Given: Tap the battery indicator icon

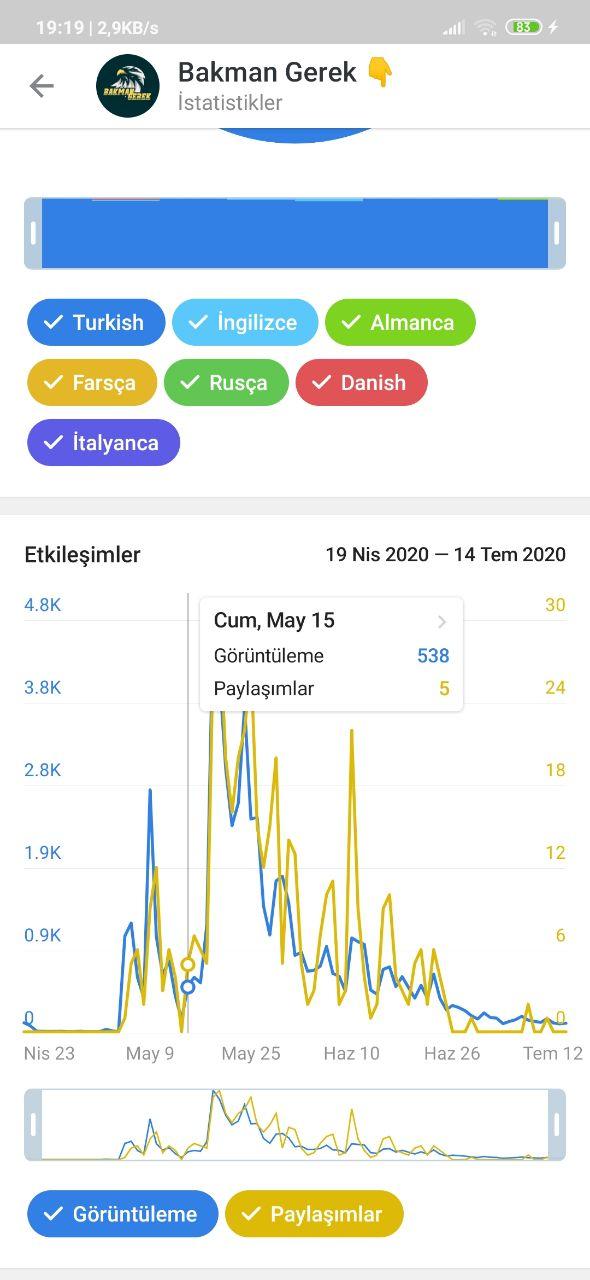Looking at the screenshot, I should click(524, 27).
